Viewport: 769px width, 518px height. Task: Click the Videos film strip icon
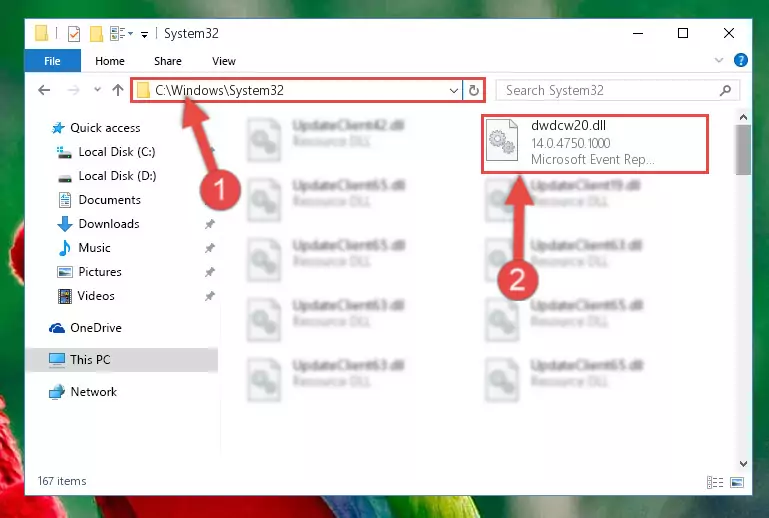tap(64, 296)
